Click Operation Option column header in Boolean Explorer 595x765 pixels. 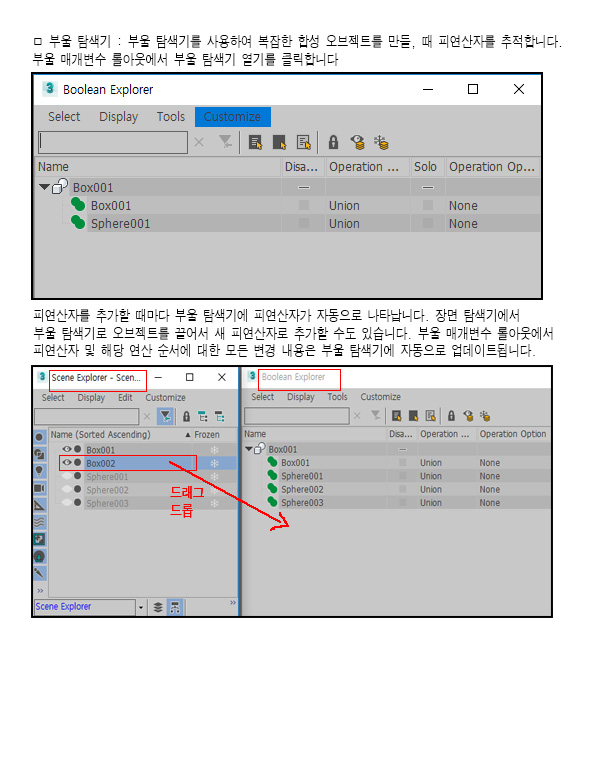point(513,434)
